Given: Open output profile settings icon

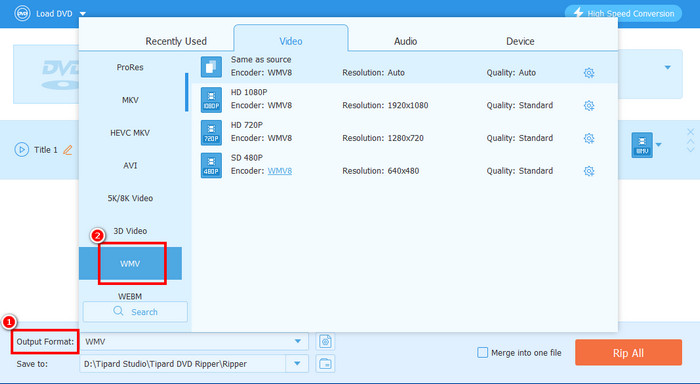Looking at the screenshot, I should point(325,342).
